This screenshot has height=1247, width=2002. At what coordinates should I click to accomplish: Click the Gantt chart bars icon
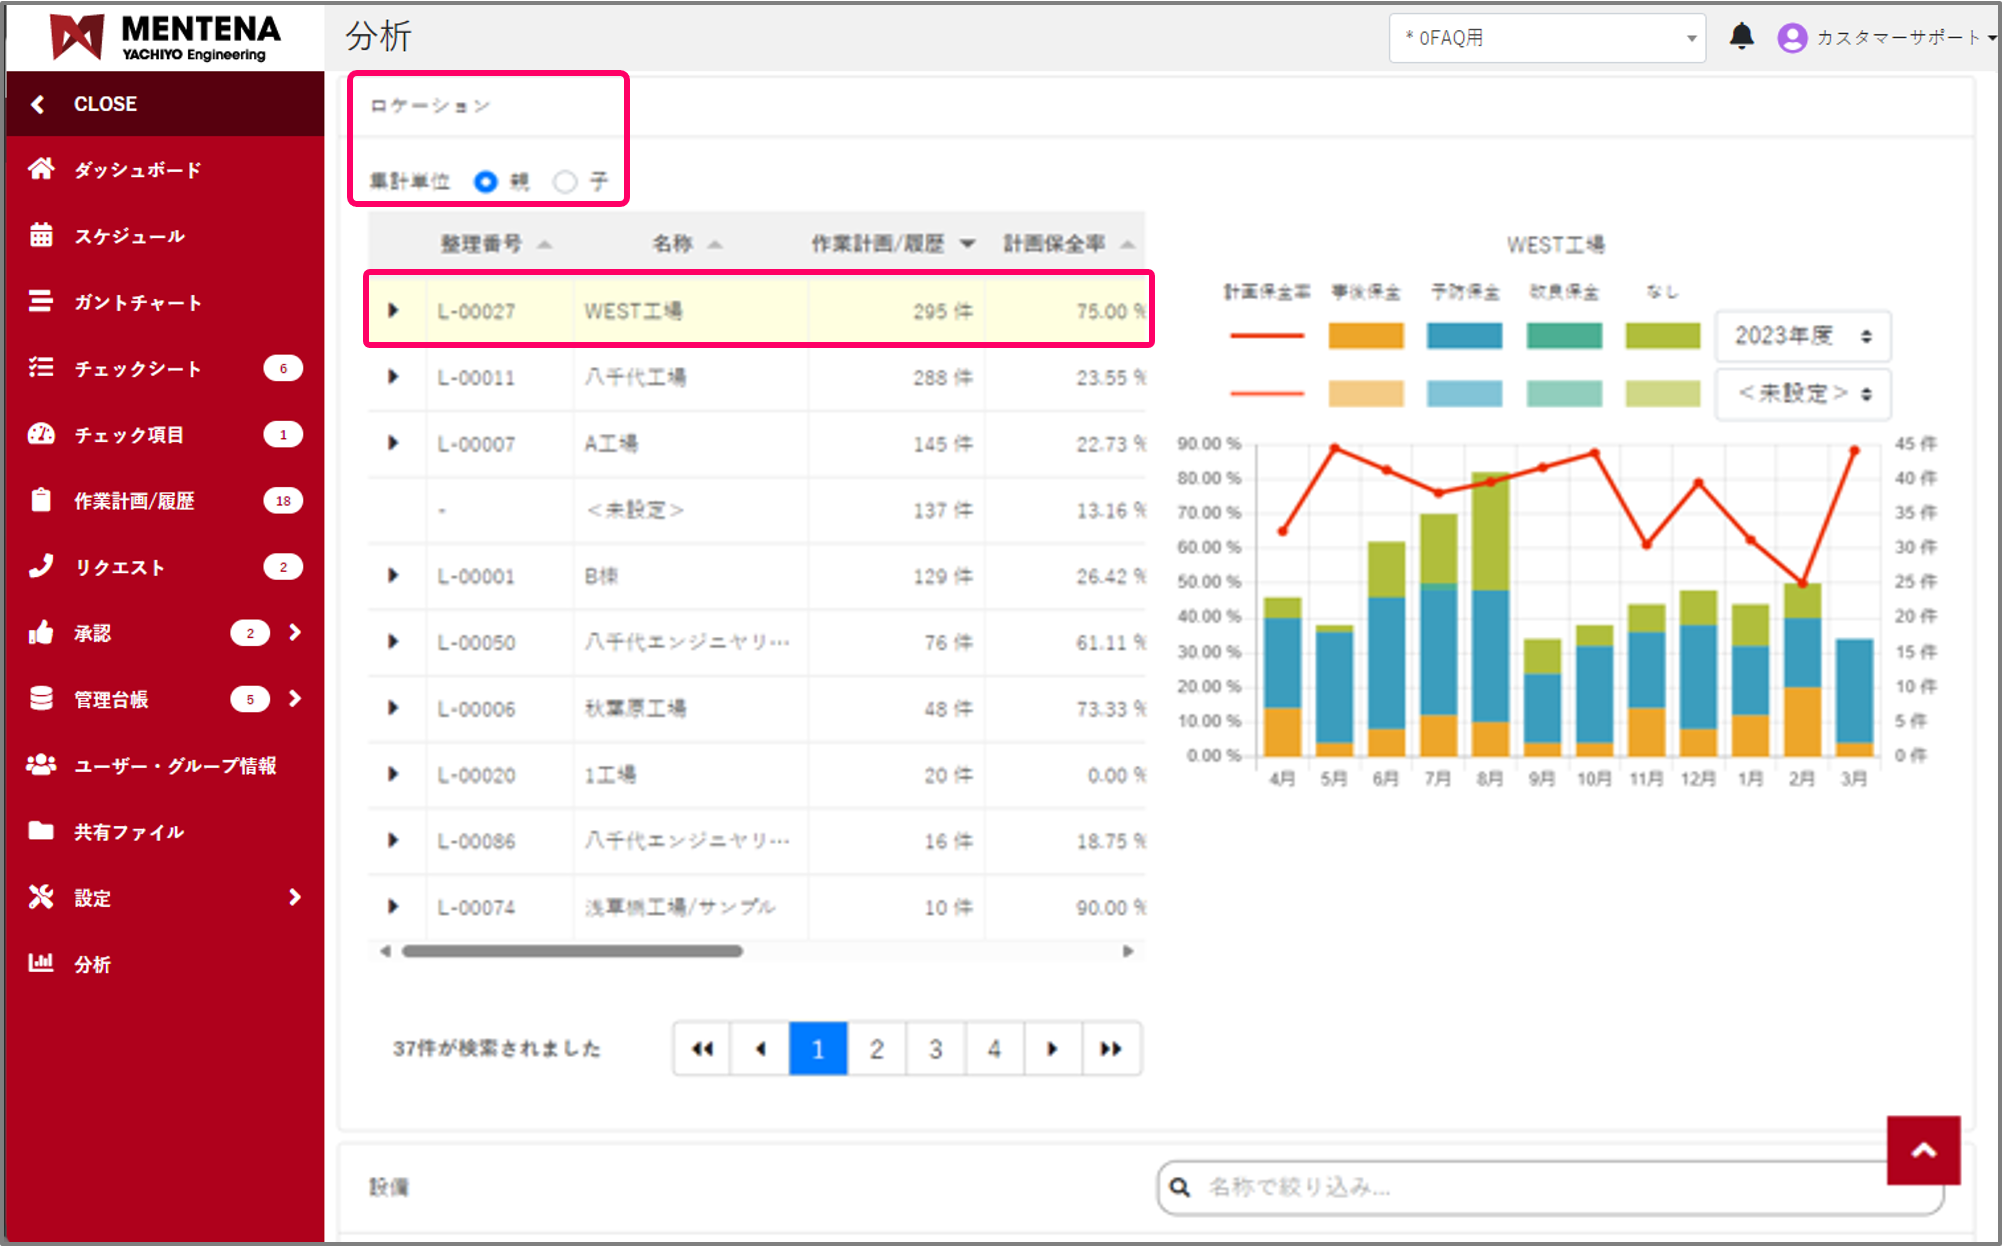point(41,301)
